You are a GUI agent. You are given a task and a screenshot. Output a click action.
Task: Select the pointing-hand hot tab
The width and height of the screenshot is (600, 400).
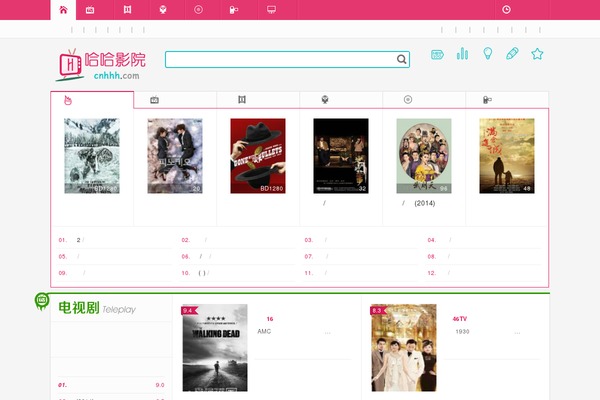click(x=92, y=100)
